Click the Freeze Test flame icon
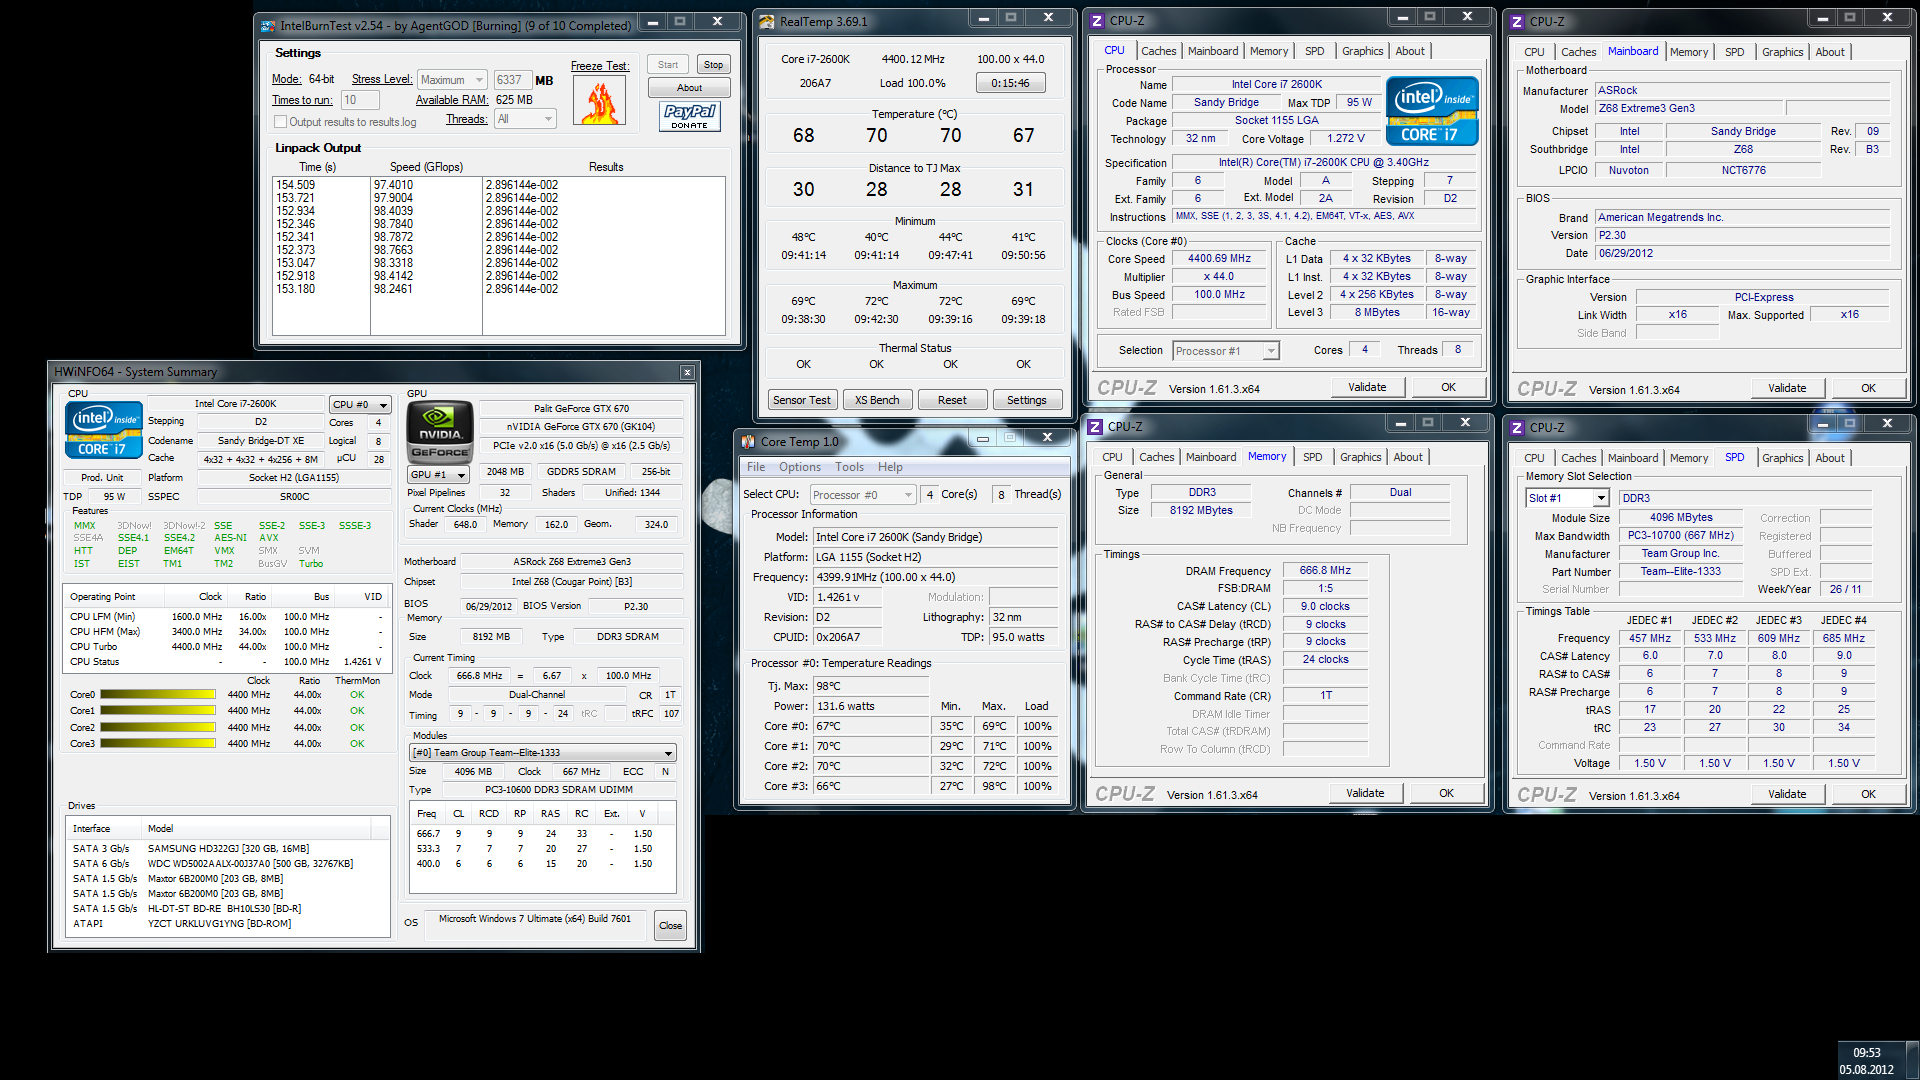This screenshot has height=1080, width=1920. [600, 100]
